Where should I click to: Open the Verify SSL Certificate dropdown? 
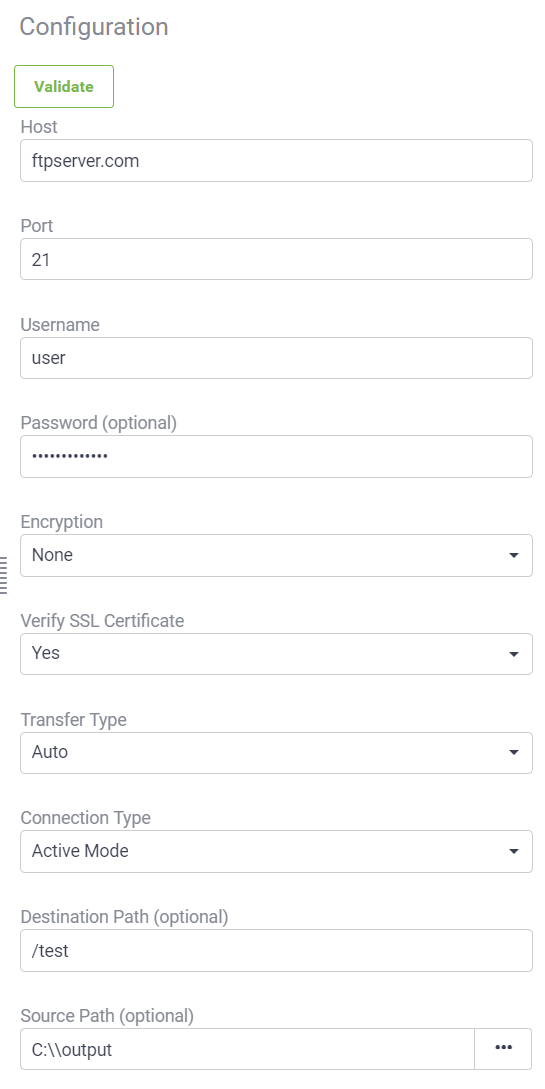pos(276,654)
